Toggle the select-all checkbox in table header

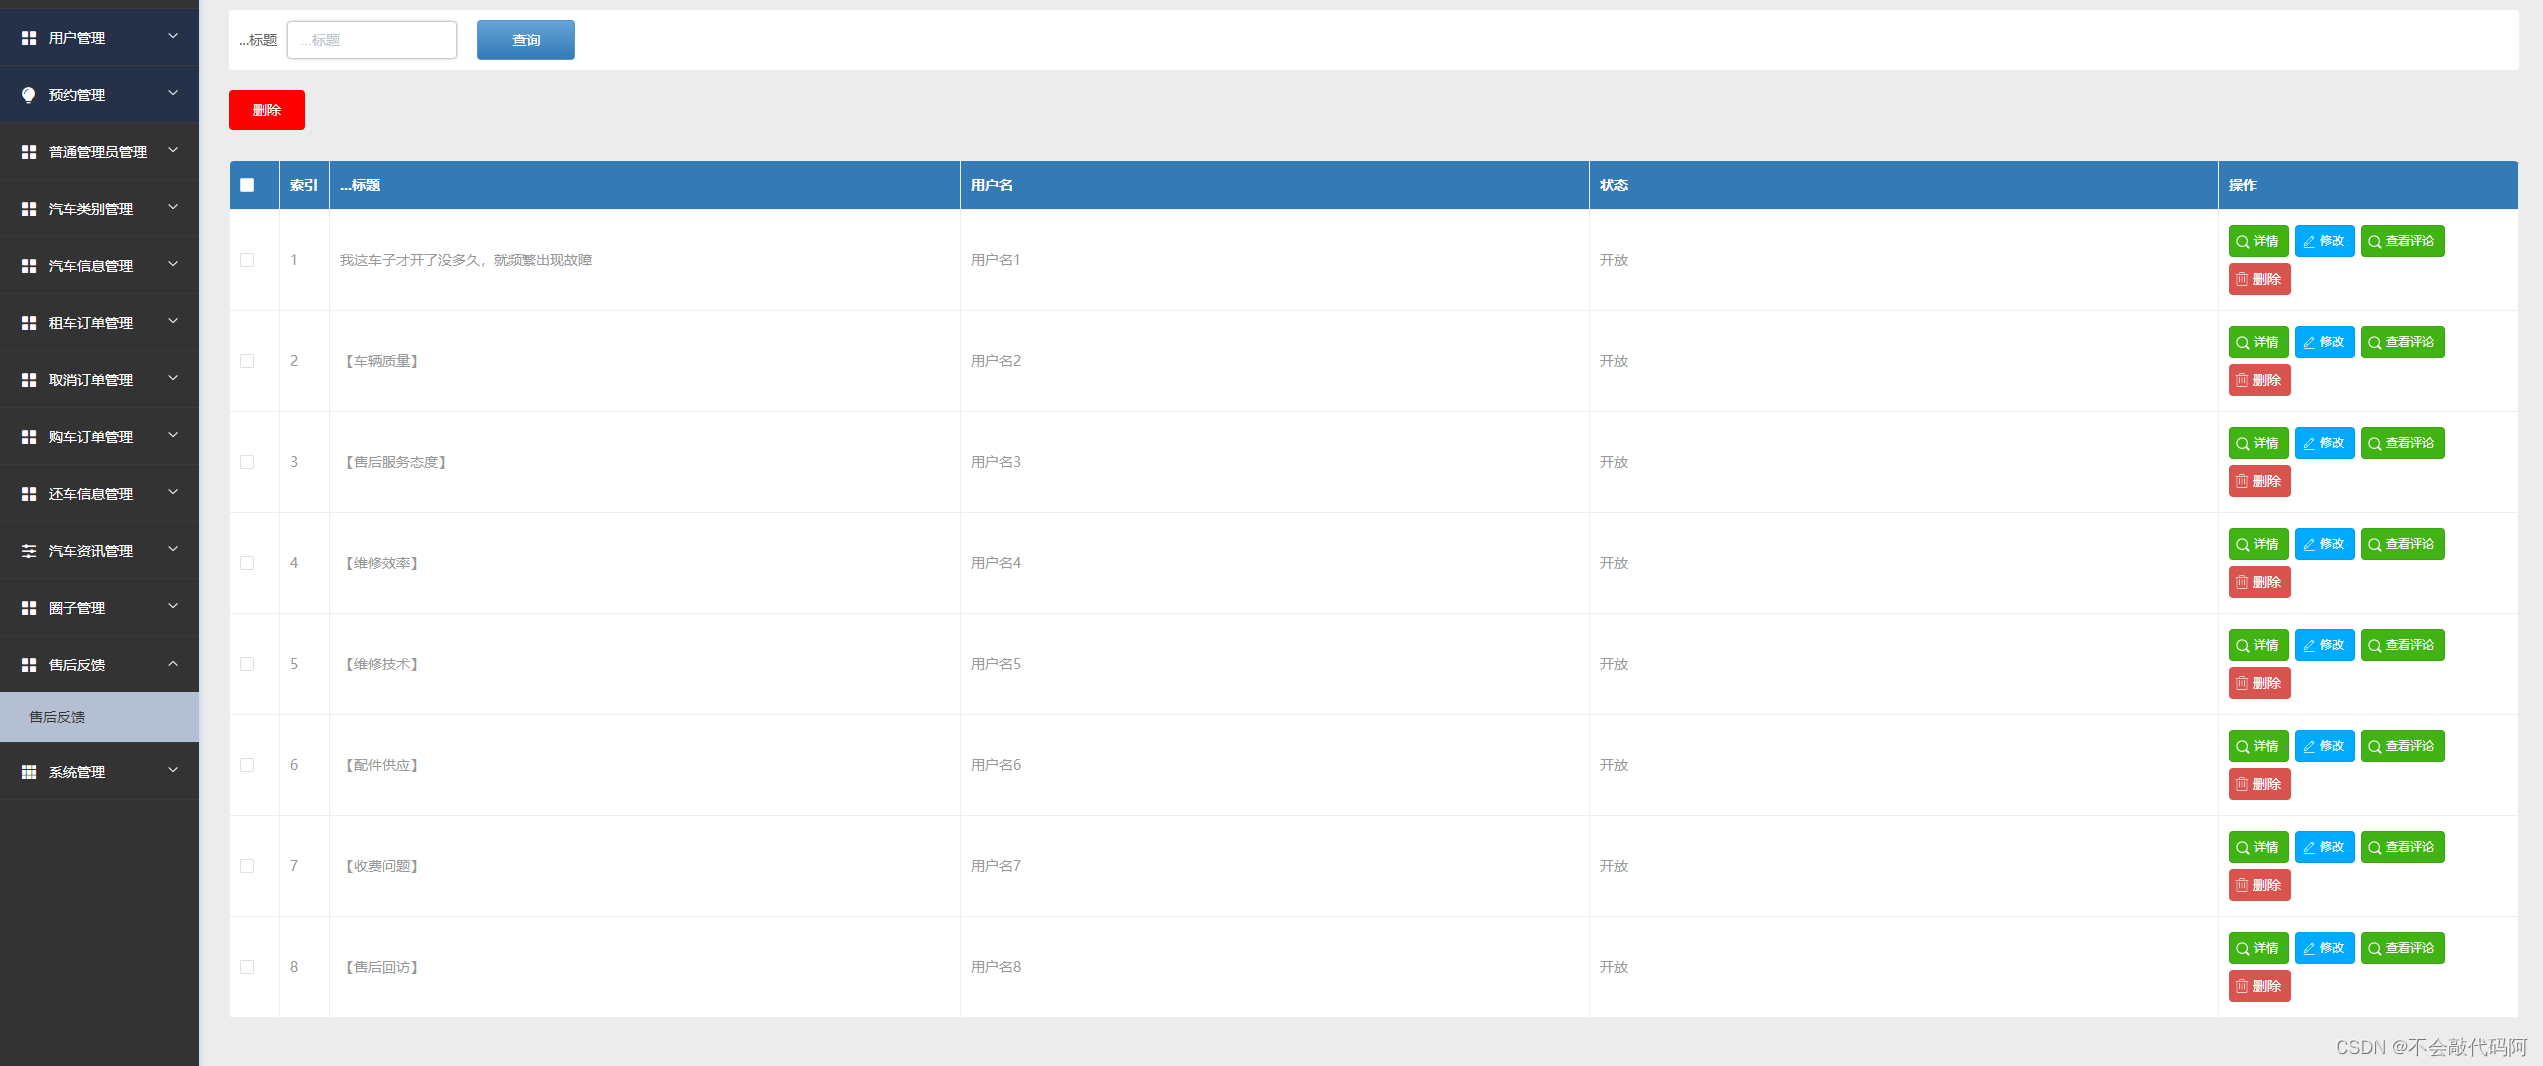tap(247, 185)
